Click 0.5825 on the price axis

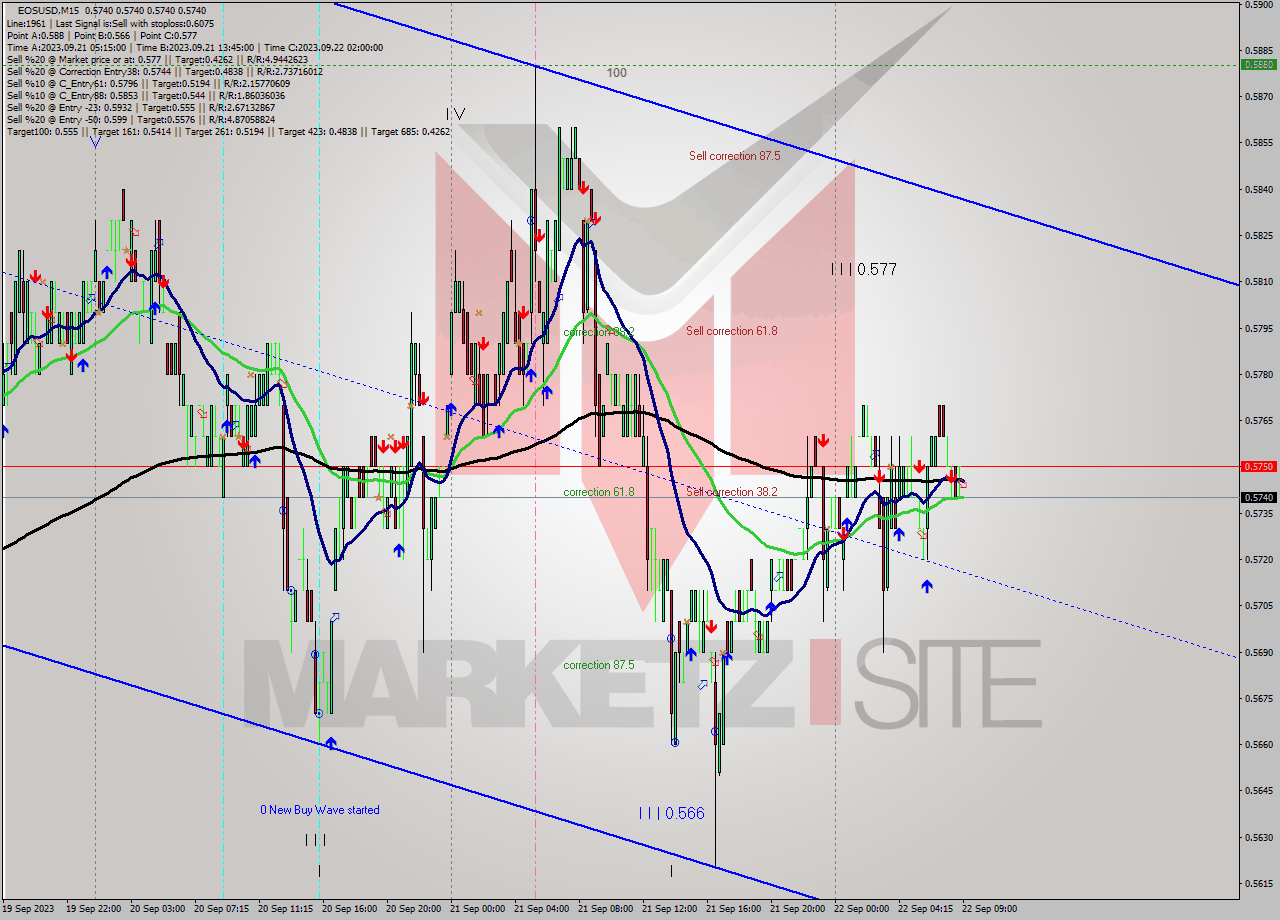coord(1258,236)
